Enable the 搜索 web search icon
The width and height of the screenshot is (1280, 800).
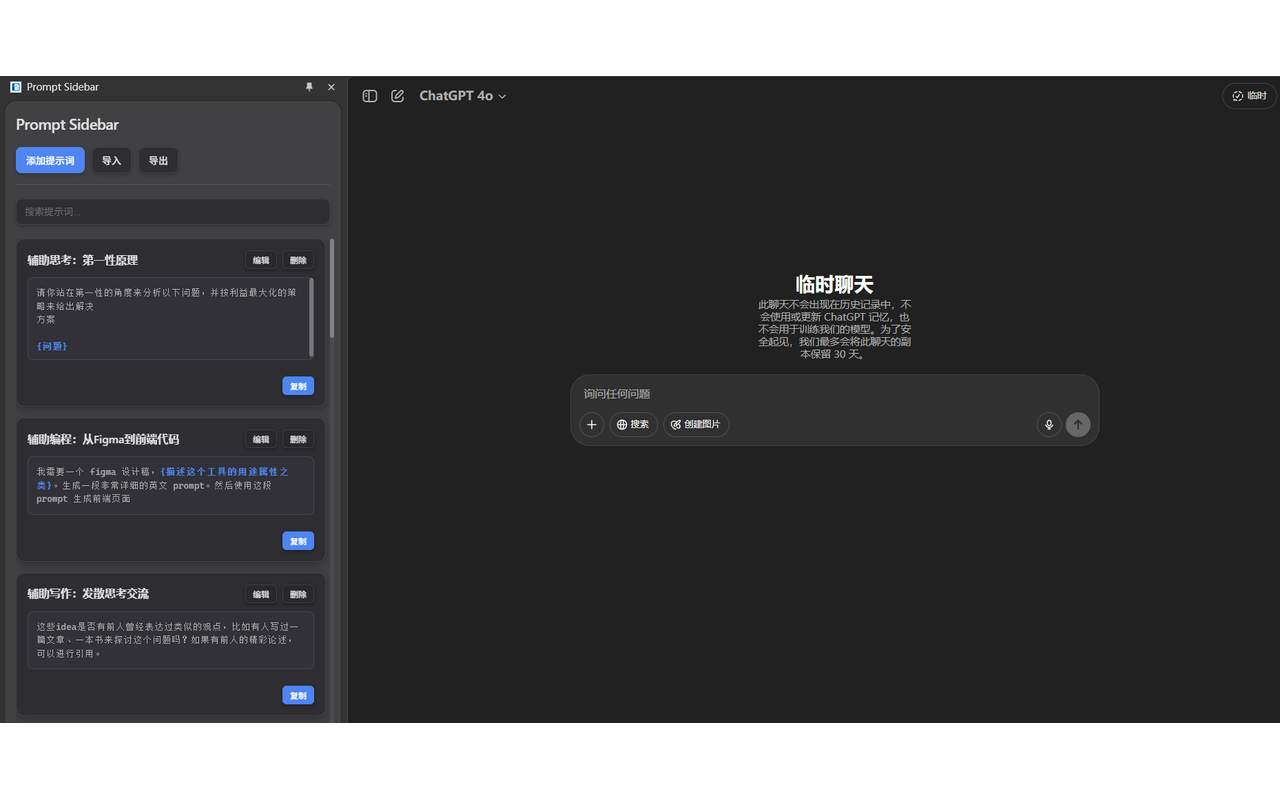[x=633, y=424]
